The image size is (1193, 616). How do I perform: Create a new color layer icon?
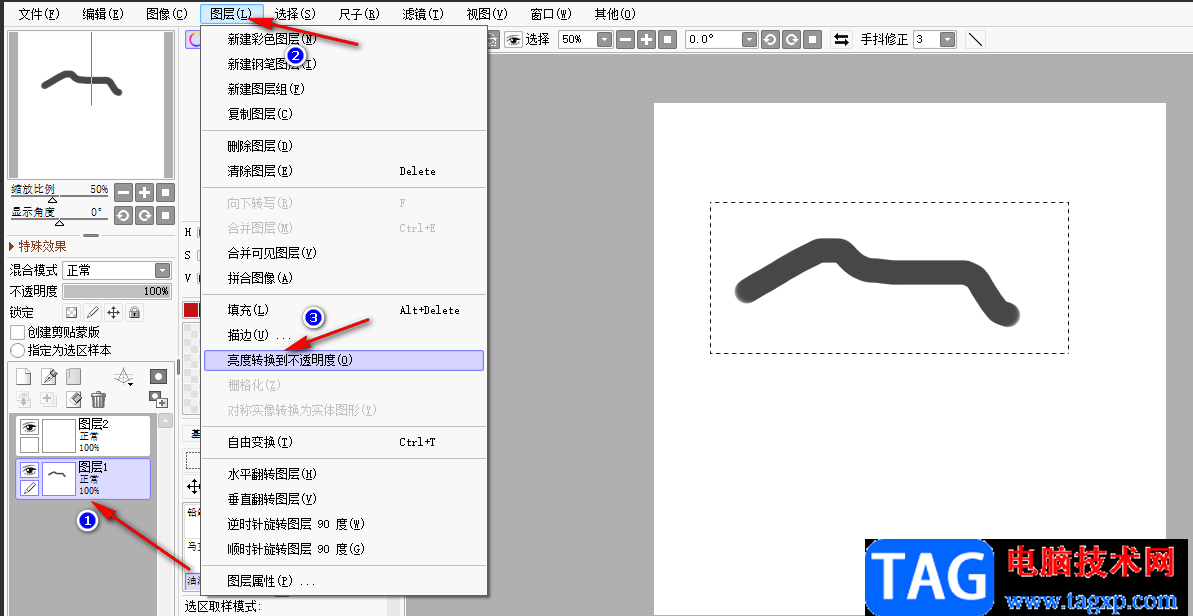[x=24, y=376]
